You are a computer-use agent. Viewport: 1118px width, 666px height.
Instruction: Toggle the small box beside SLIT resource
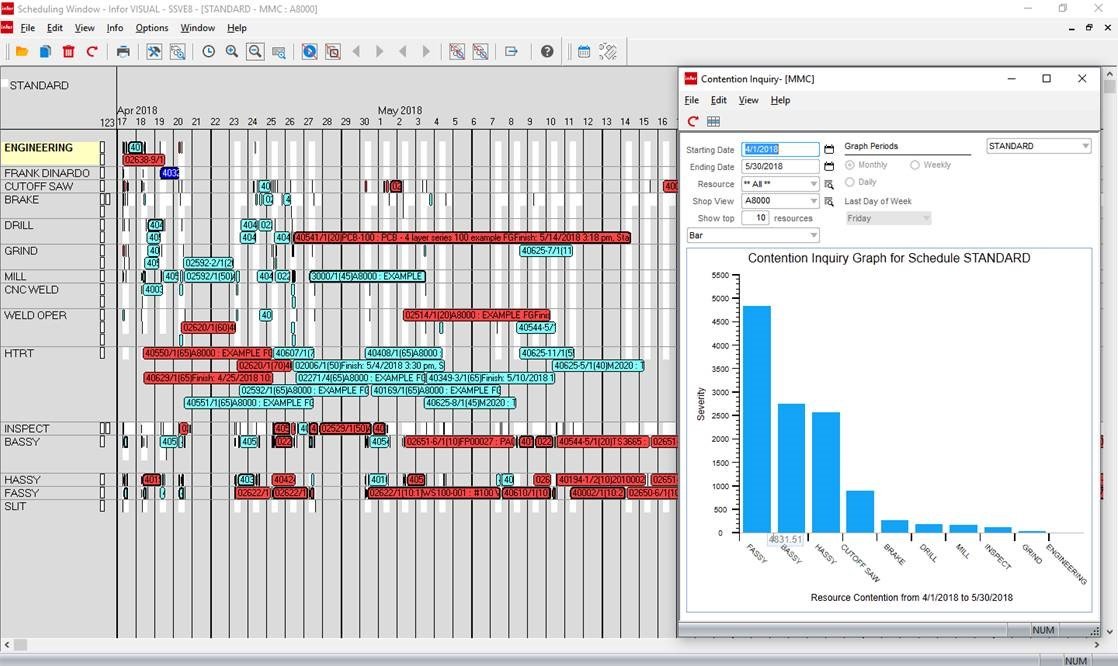pos(103,506)
